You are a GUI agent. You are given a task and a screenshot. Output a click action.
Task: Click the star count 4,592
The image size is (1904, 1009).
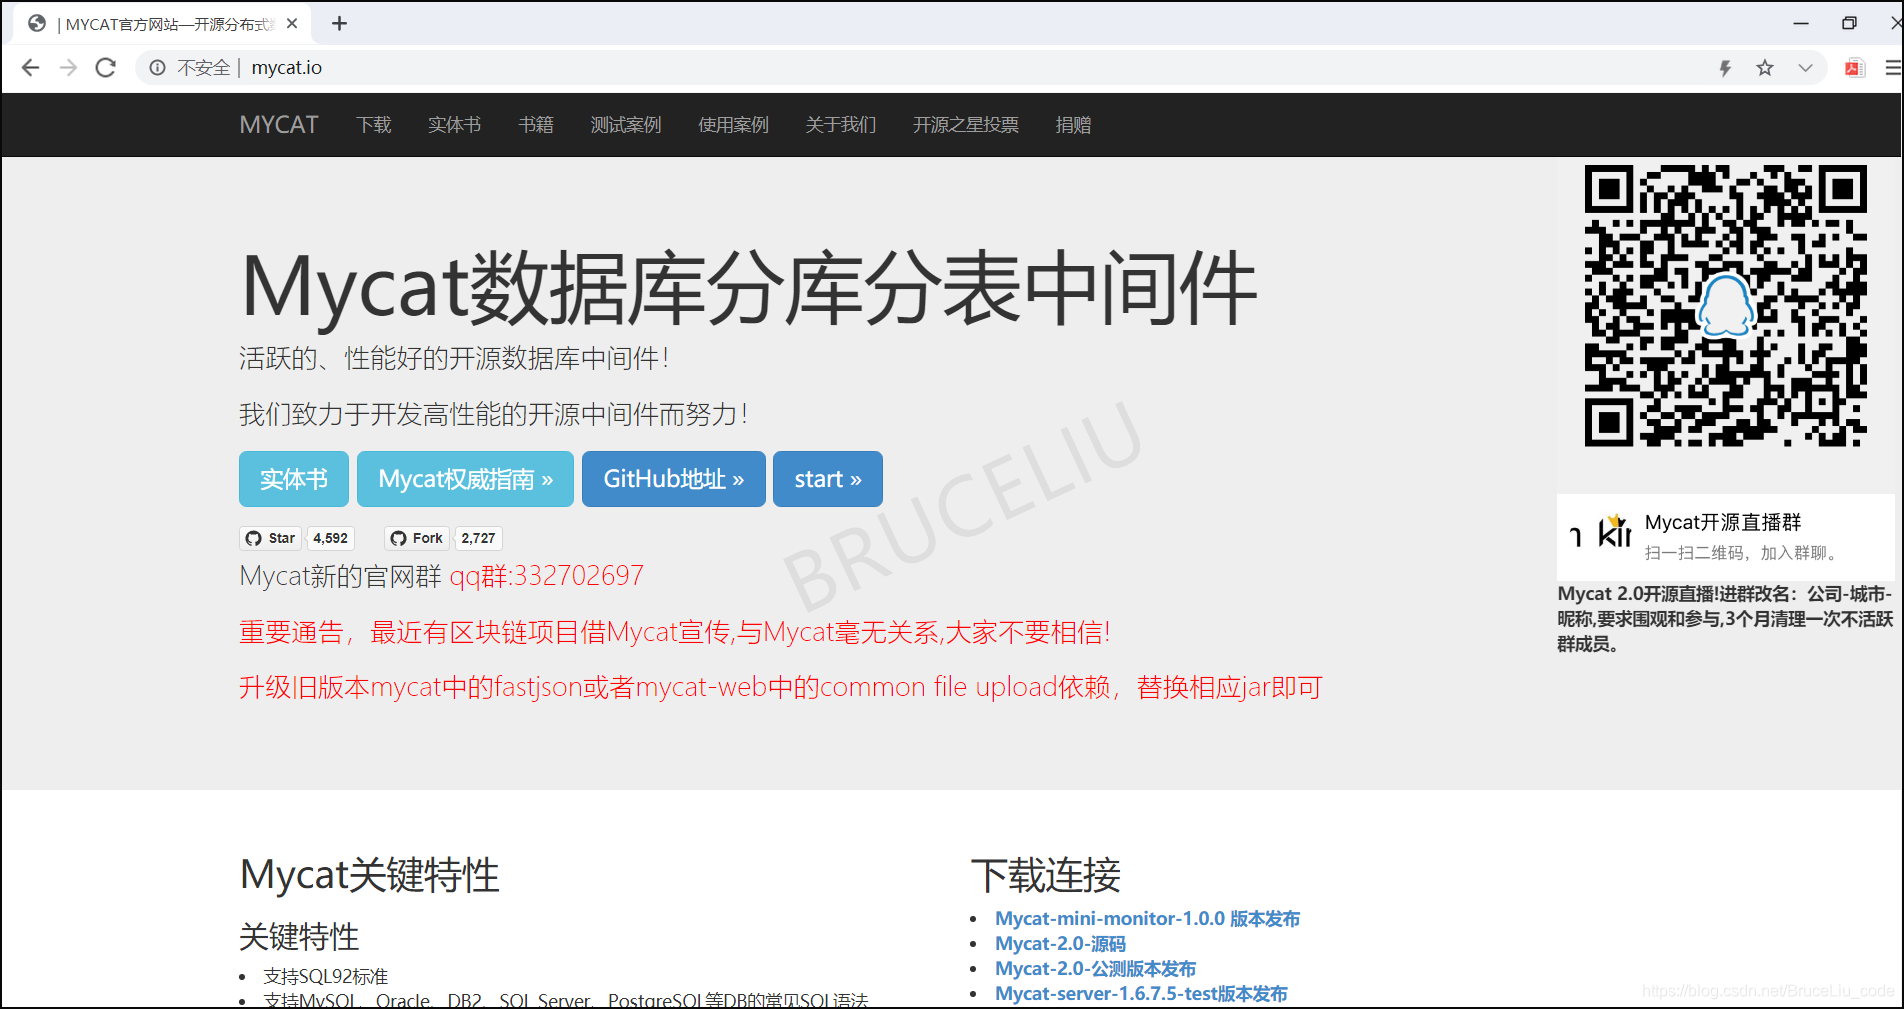[331, 538]
